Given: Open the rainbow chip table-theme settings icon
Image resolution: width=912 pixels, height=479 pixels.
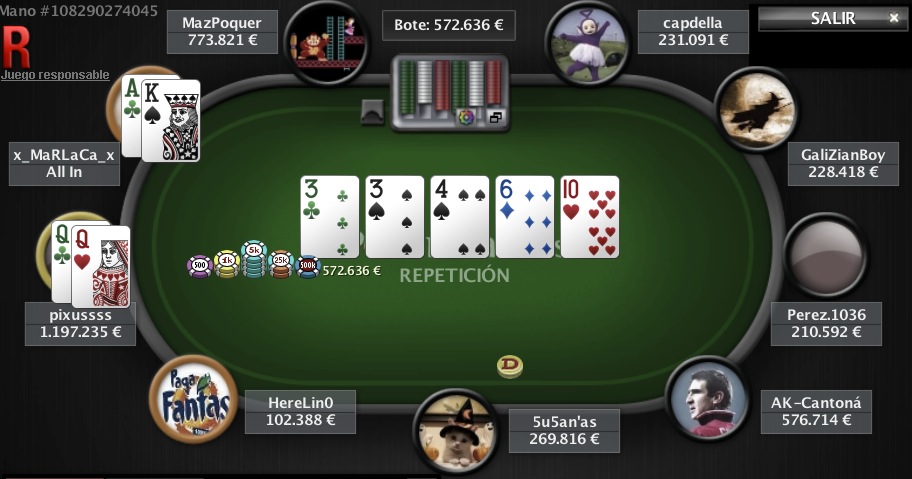Looking at the screenshot, I should [x=466, y=117].
